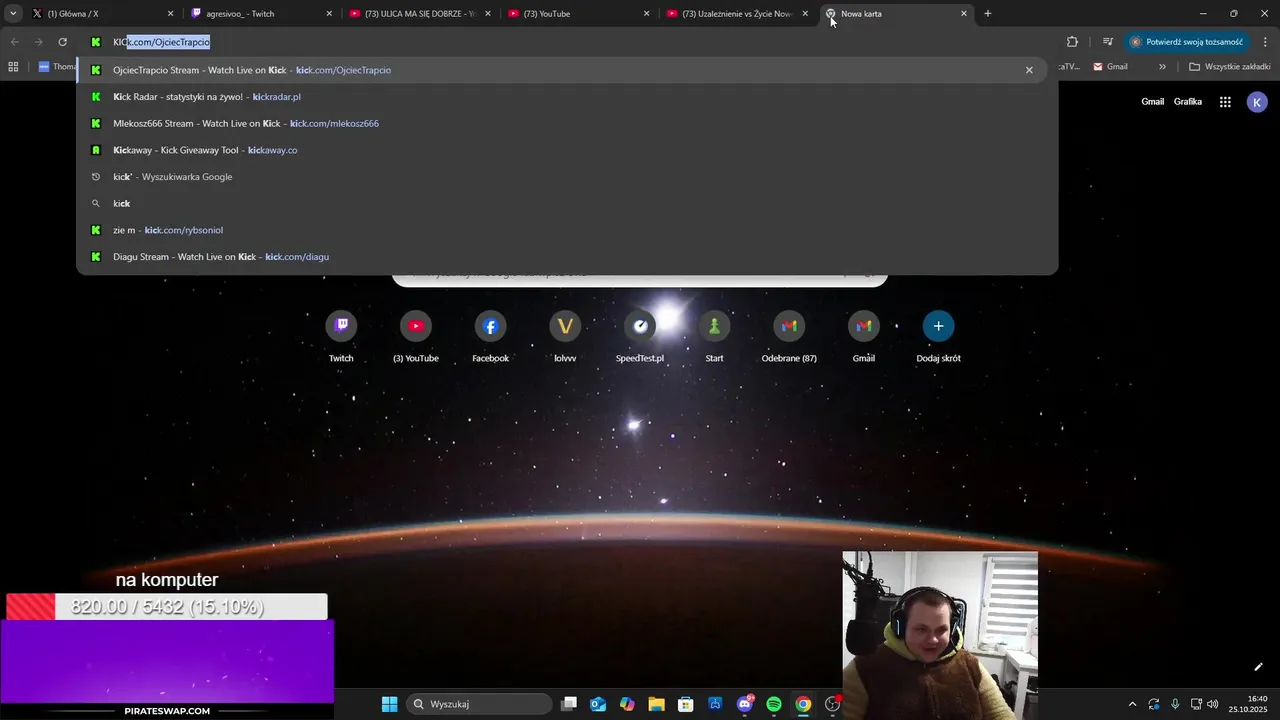Open Discord from the taskbar

click(x=745, y=704)
